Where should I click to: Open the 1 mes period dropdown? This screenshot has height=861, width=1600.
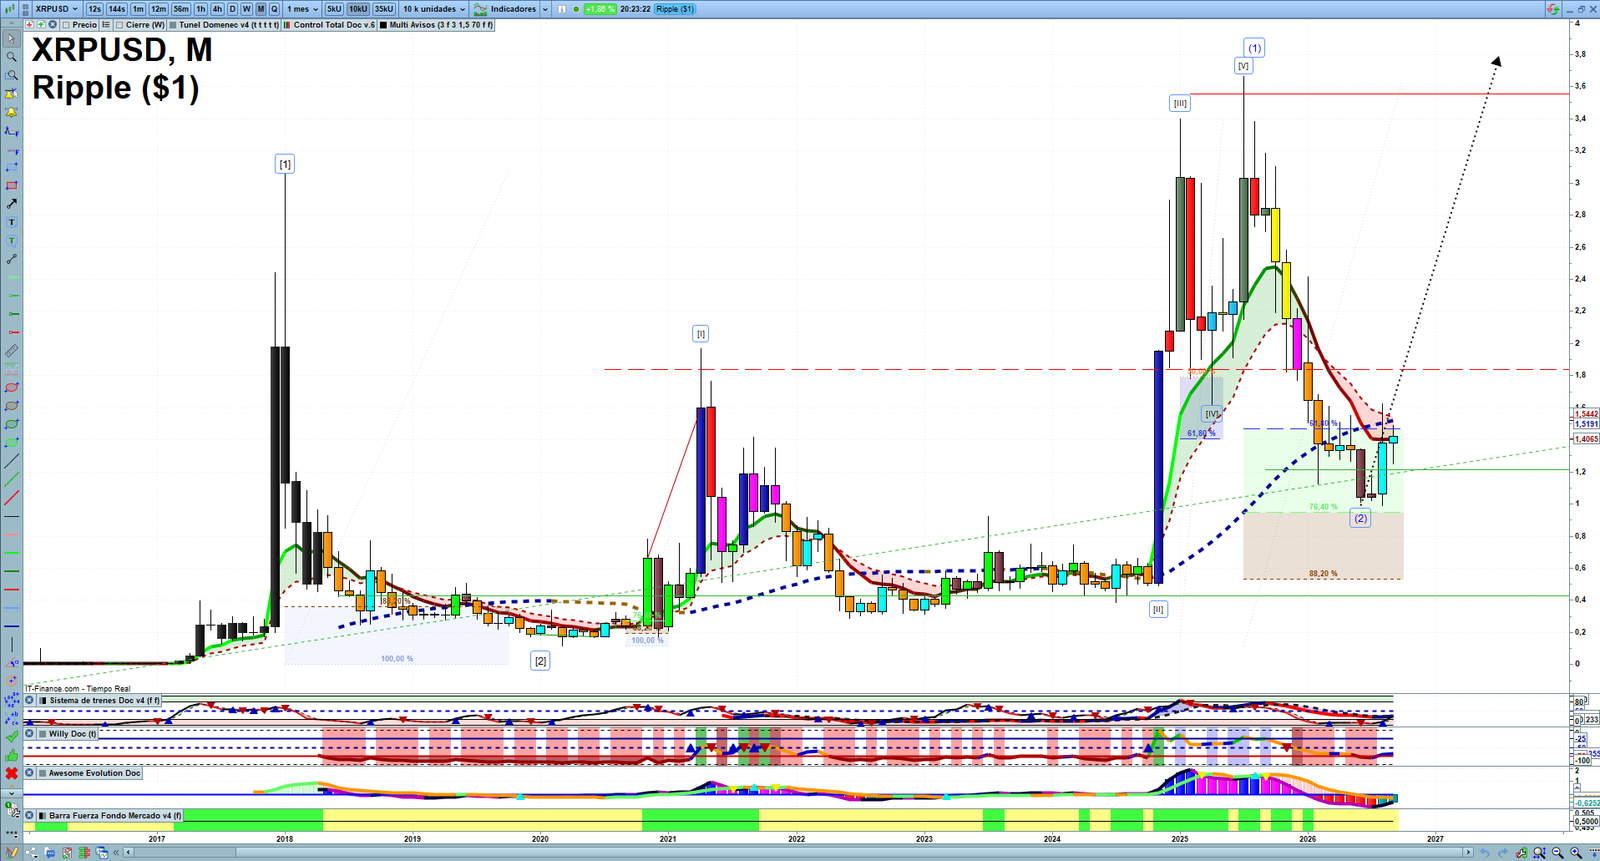[x=301, y=9]
